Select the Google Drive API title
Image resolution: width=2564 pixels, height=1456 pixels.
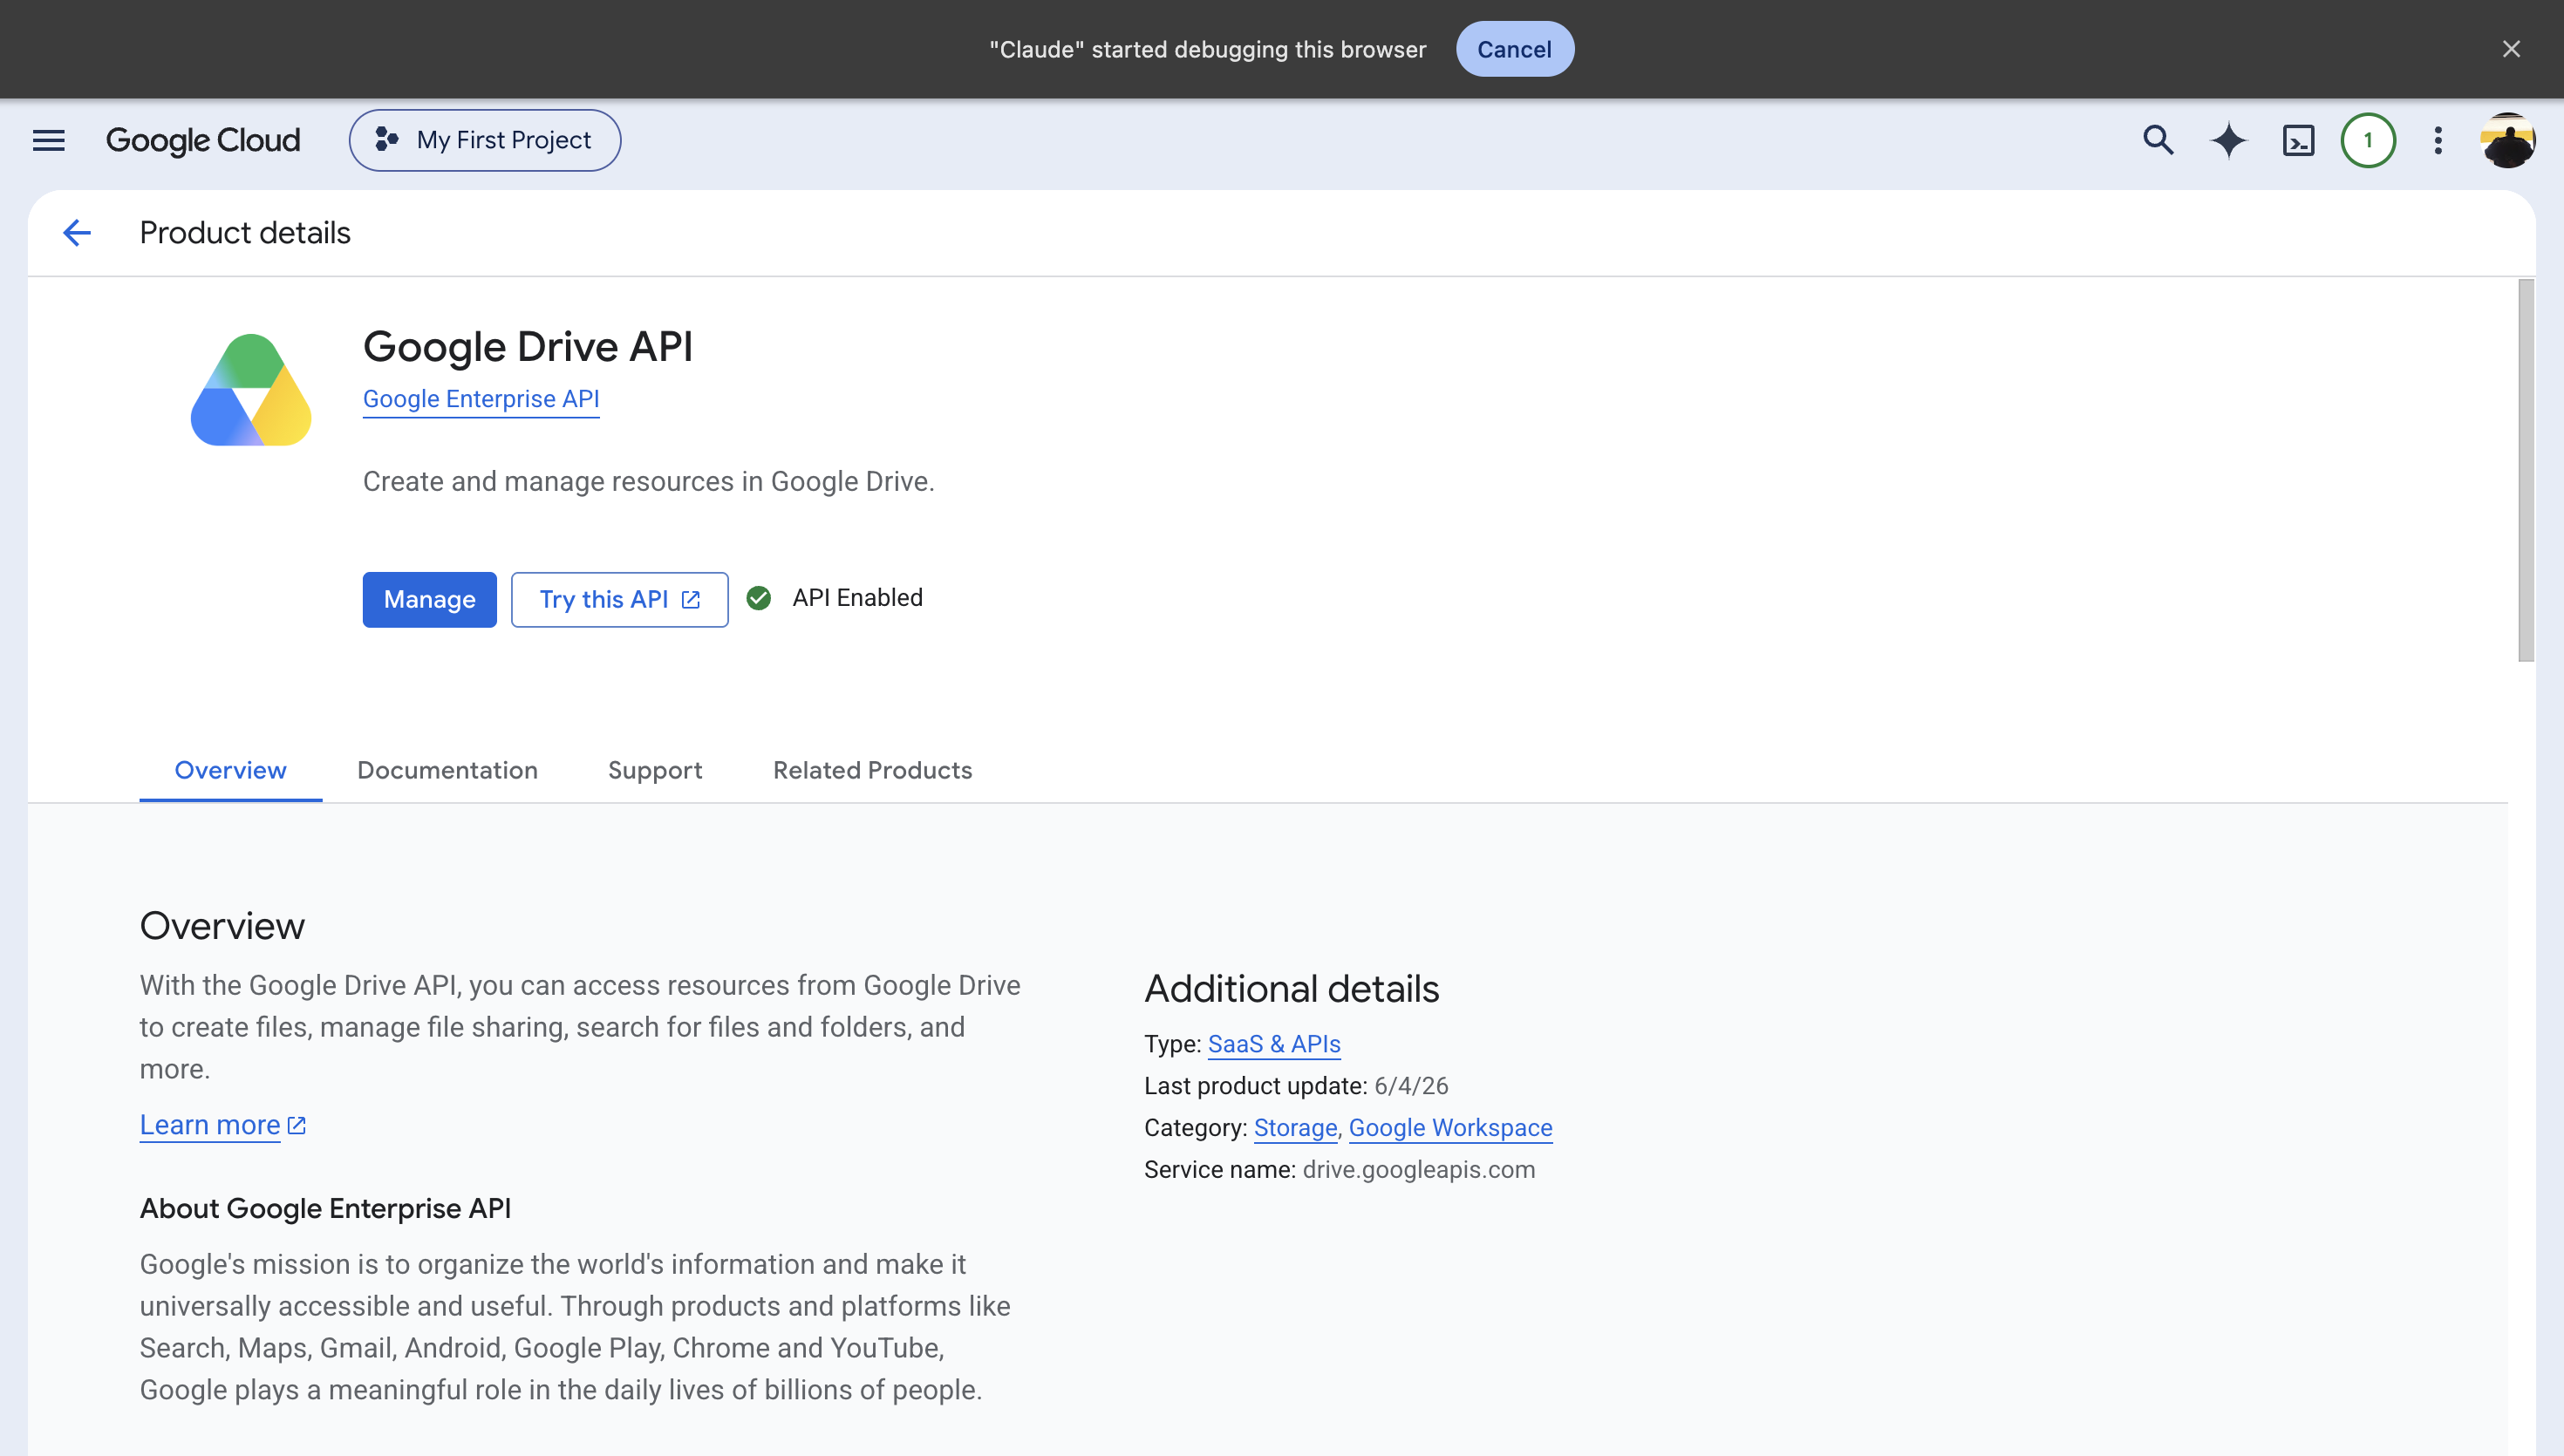coord(527,347)
